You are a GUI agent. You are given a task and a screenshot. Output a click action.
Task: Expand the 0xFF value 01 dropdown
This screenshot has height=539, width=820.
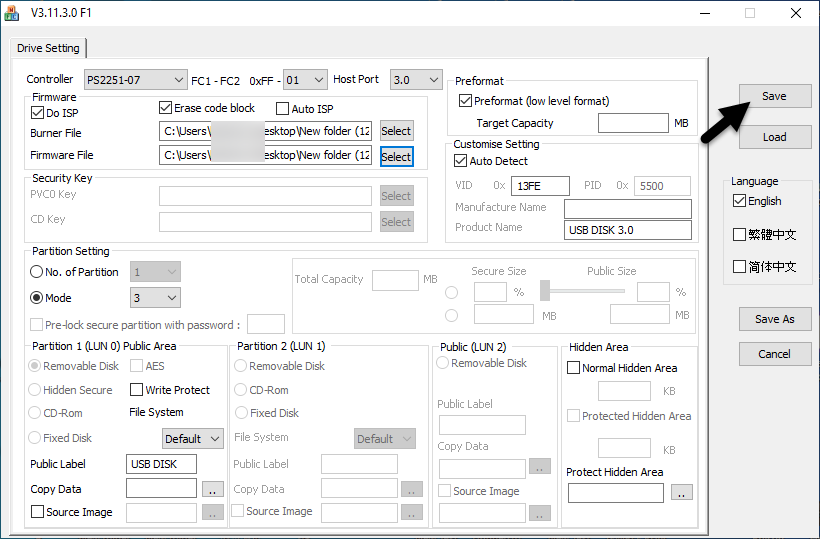(305, 80)
